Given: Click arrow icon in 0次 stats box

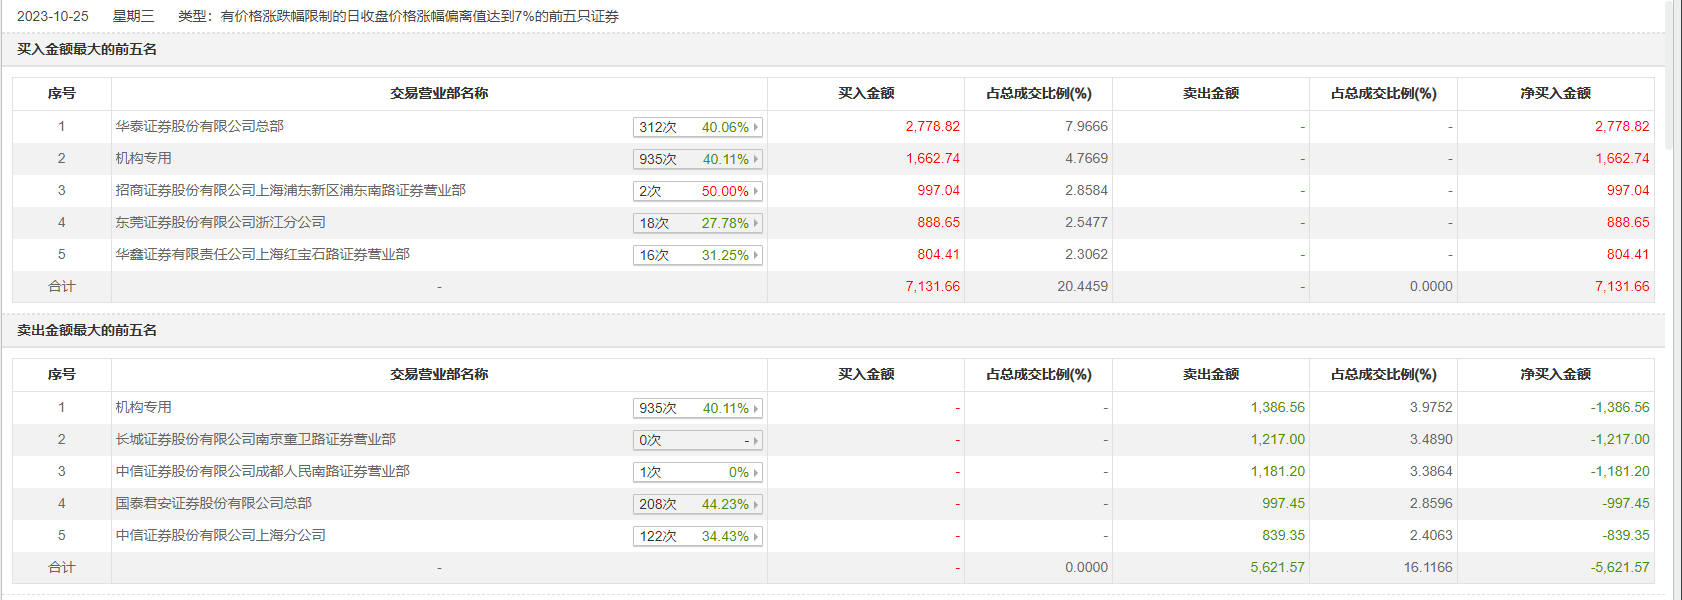Looking at the screenshot, I should coord(756,440).
